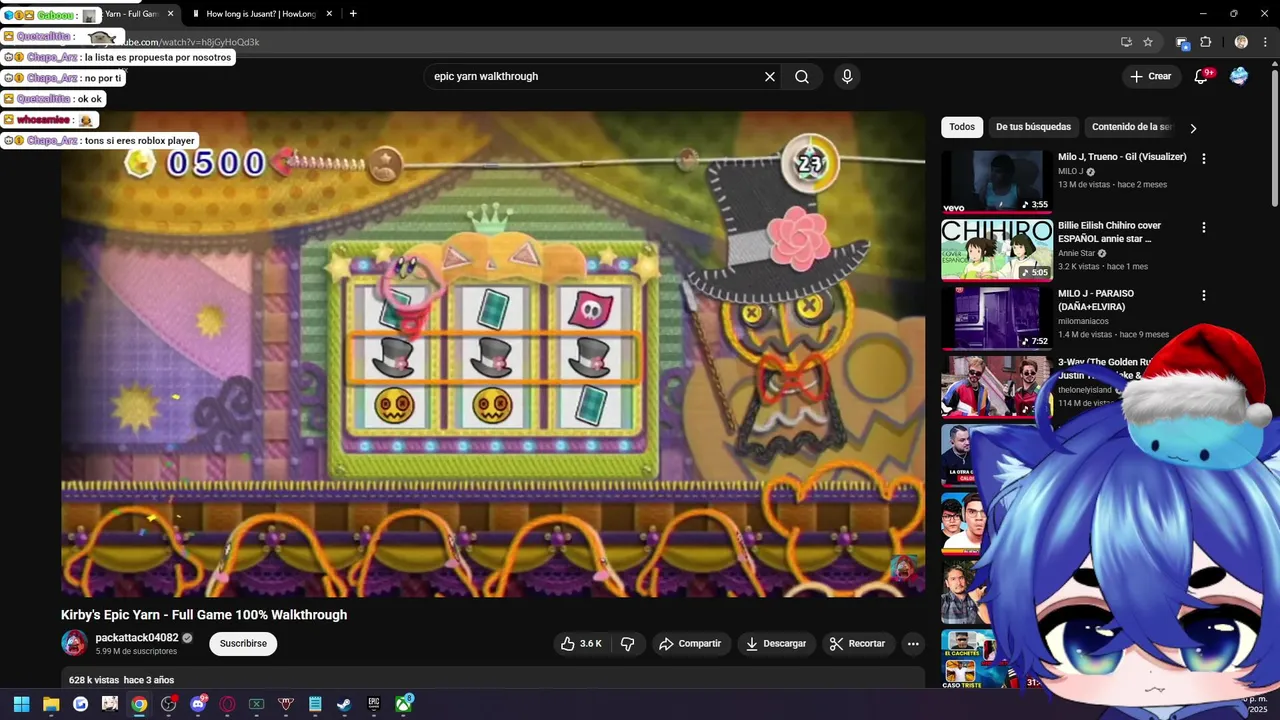
Task: Select the Todos filter chip
Action: [x=962, y=127]
